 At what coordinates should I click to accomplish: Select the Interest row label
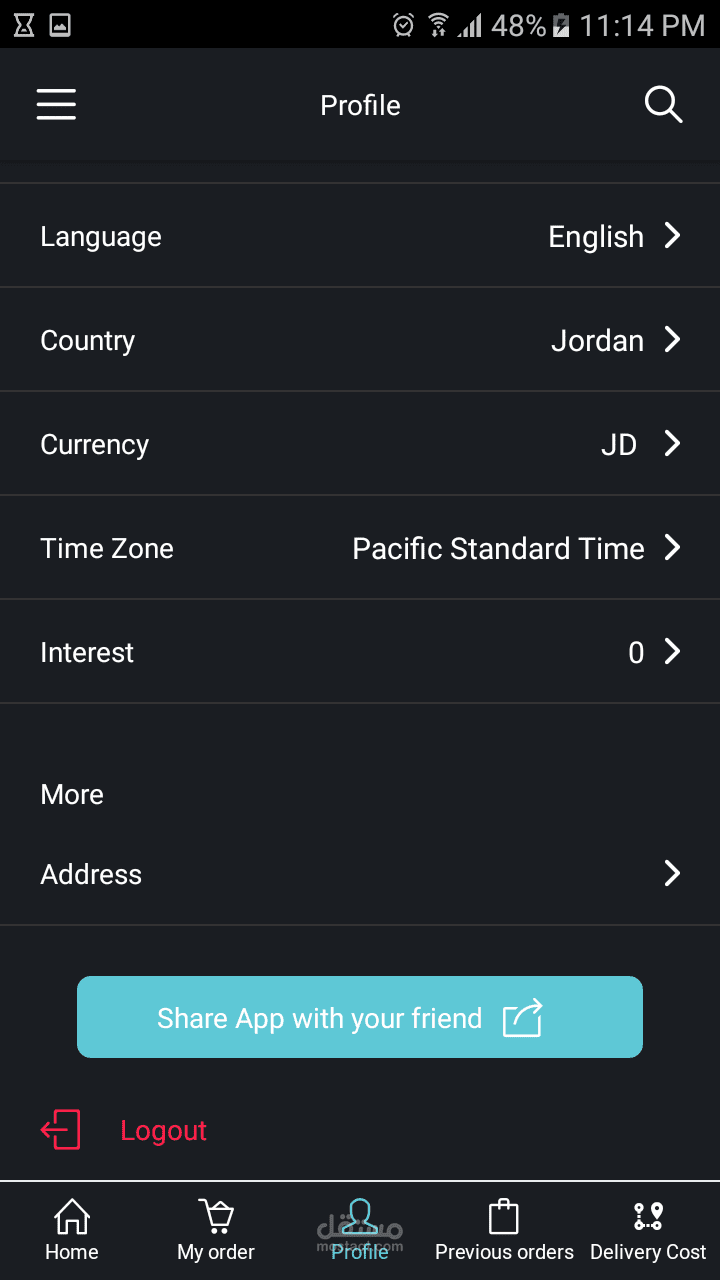pos(87,653)
